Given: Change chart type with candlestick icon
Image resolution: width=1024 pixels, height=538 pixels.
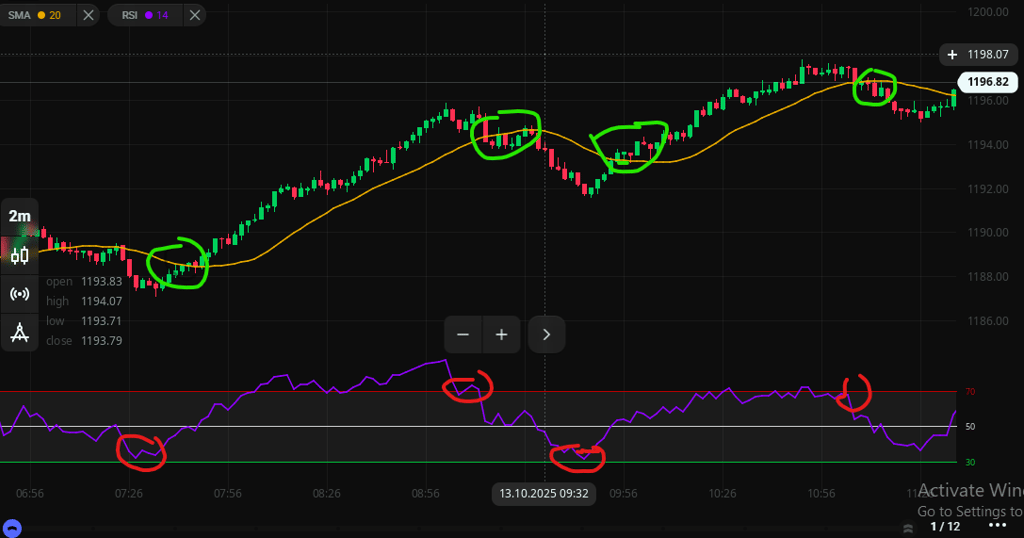Looking at the screenshot, I should 20,255.
